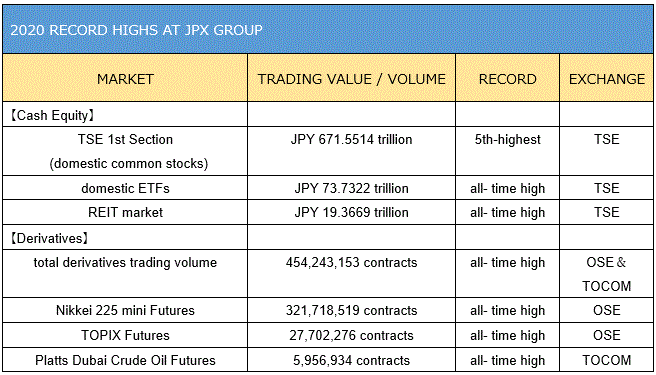Select the 454,243,153 contracts cell
This screenshot has height=375, width=656.
coord(351,274)
